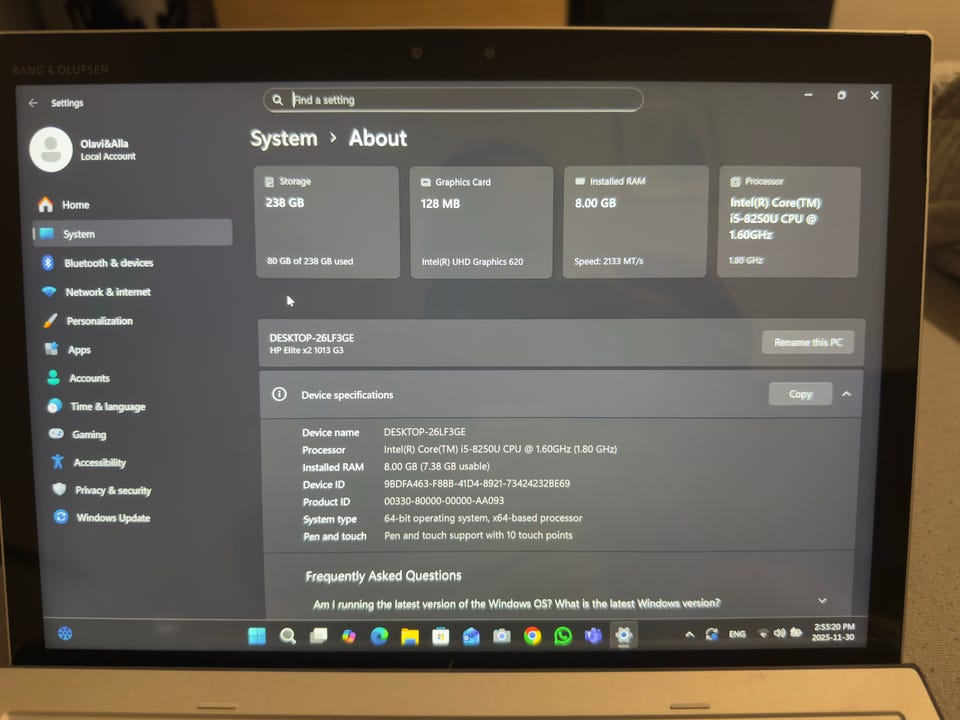The image size is (960, 720).
Task: Collapse the Device specifications section
Action: 847,394
